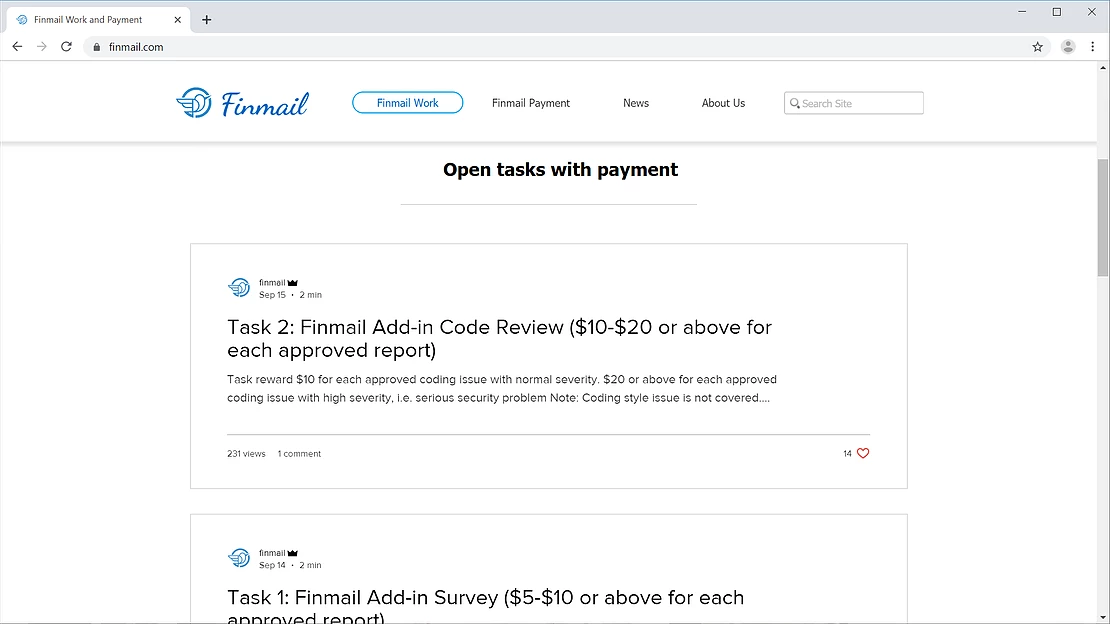
Task: Go to the News nav item
Action: pos(636,103)
